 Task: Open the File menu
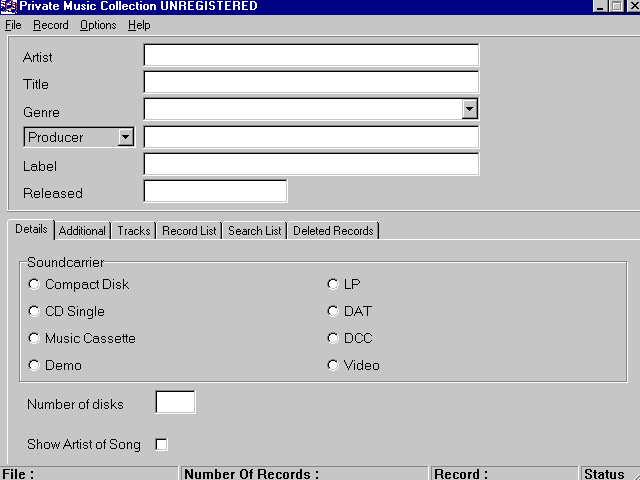tap(13, 25)
